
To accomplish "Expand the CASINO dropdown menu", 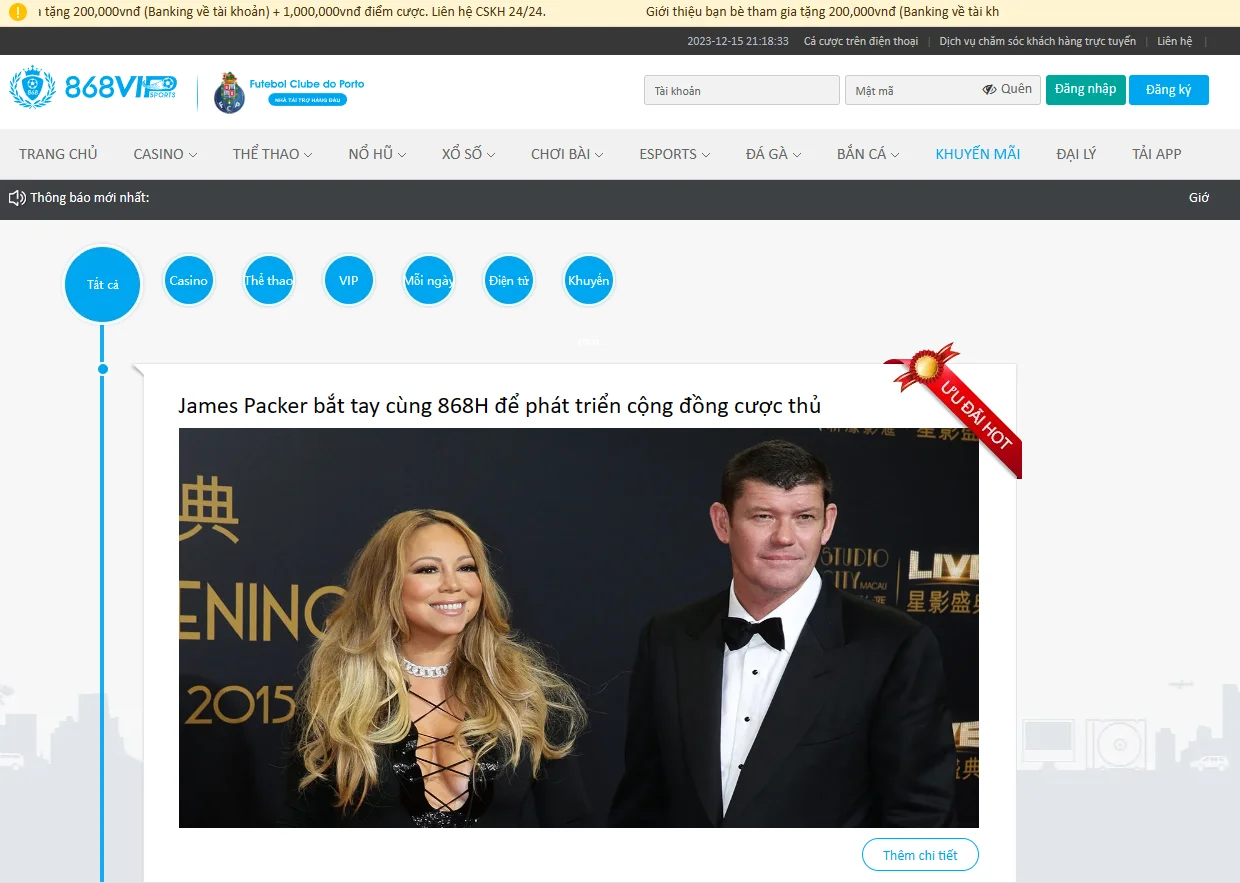I will click(x=165, y=154).
